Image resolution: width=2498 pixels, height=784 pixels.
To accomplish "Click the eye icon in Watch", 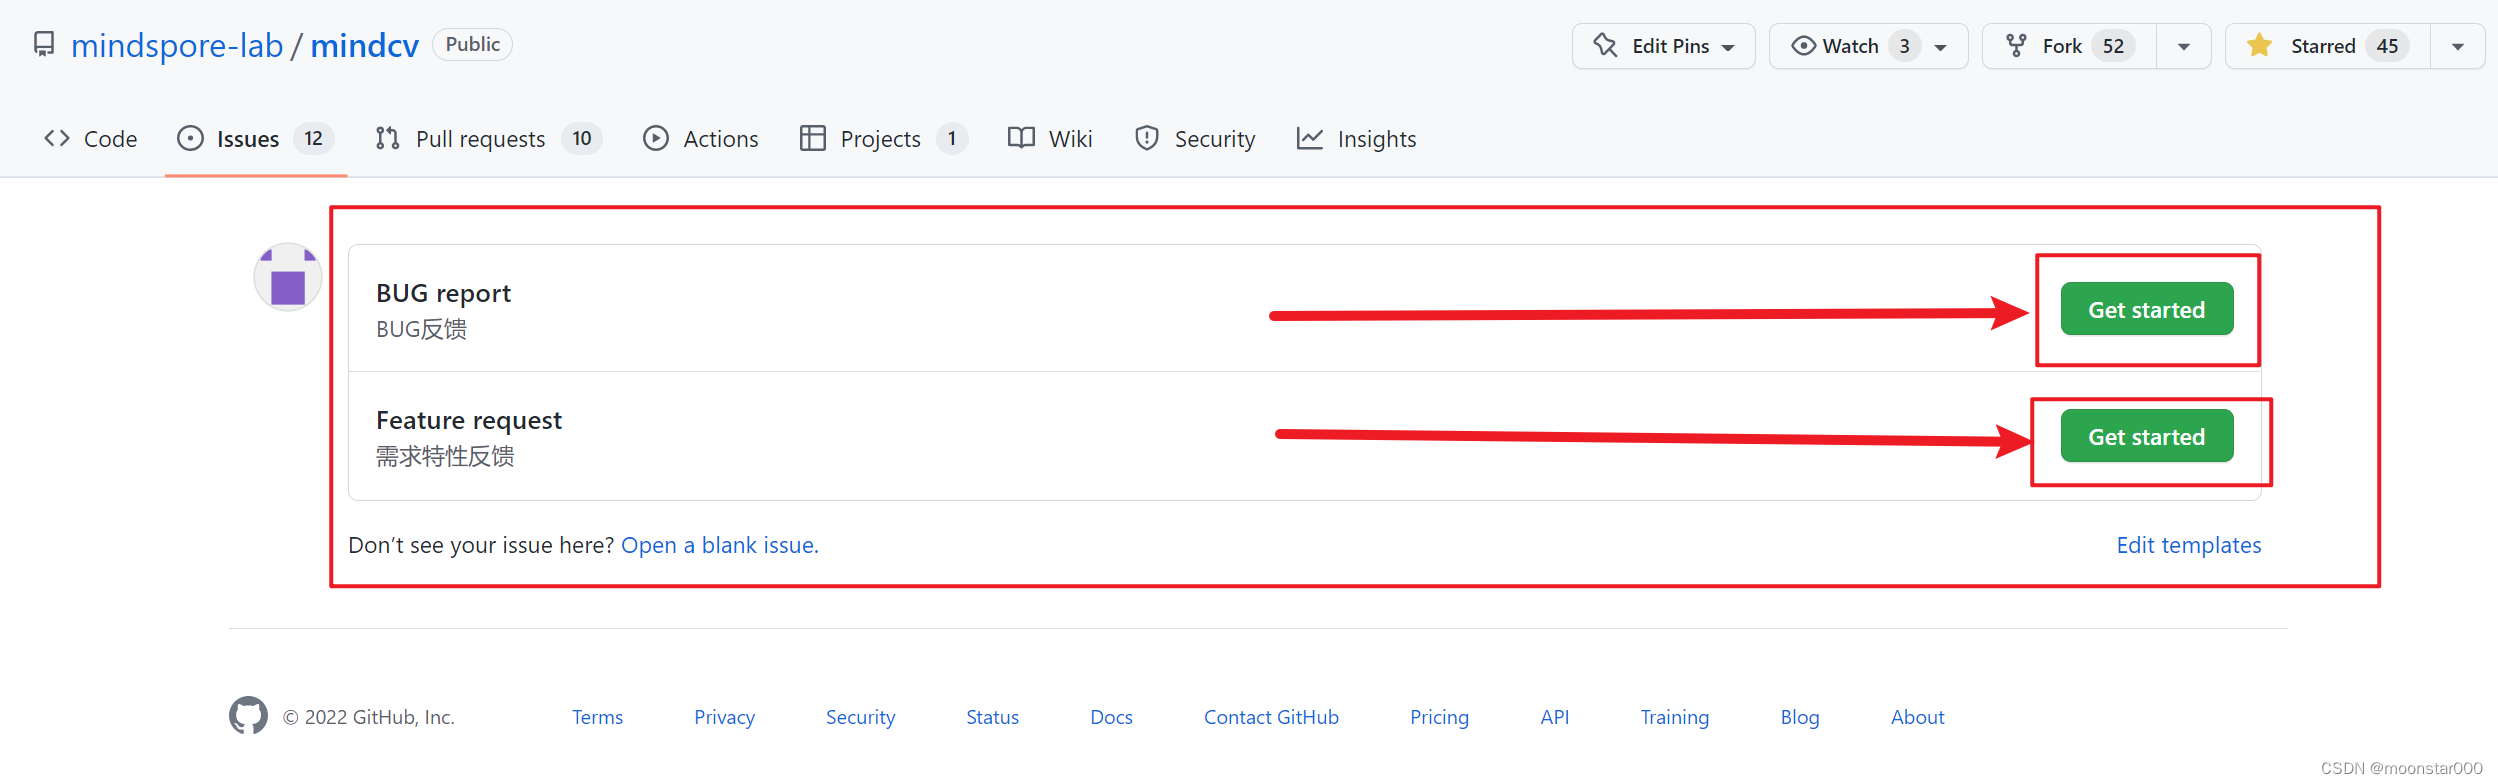I will (1803, 46).
